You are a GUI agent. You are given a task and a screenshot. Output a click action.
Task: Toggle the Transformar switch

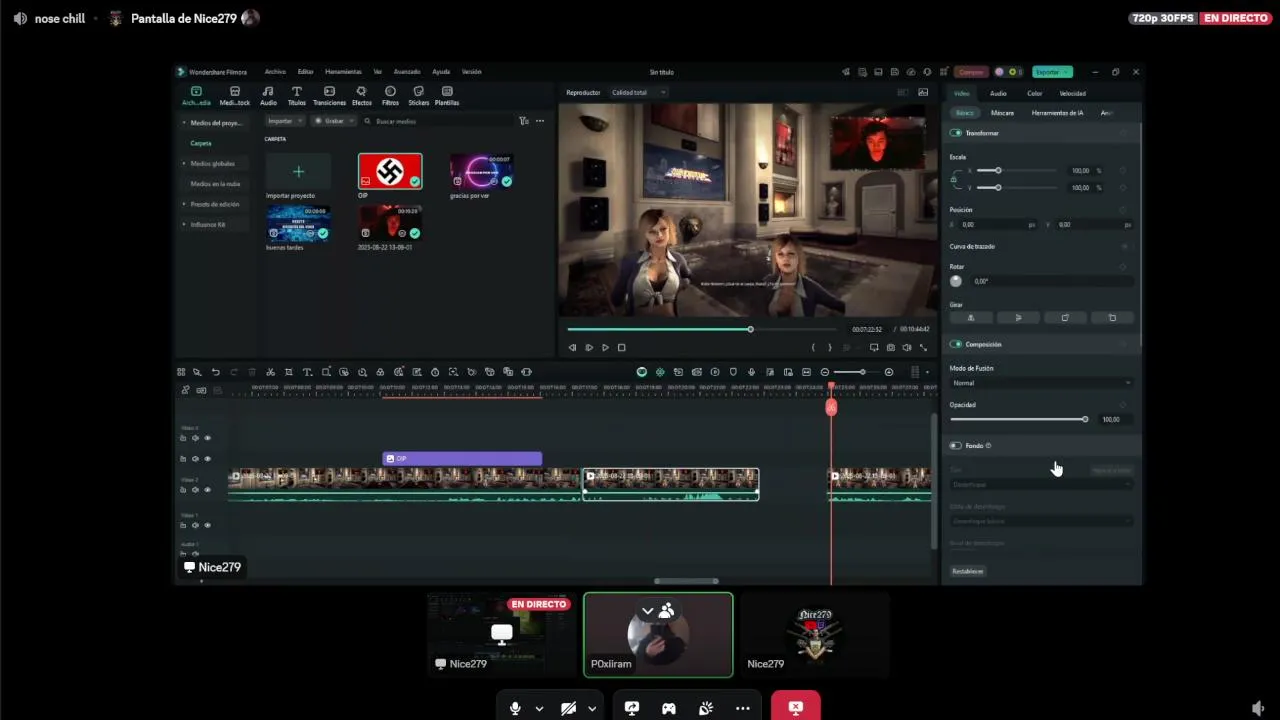click(956, 133)
